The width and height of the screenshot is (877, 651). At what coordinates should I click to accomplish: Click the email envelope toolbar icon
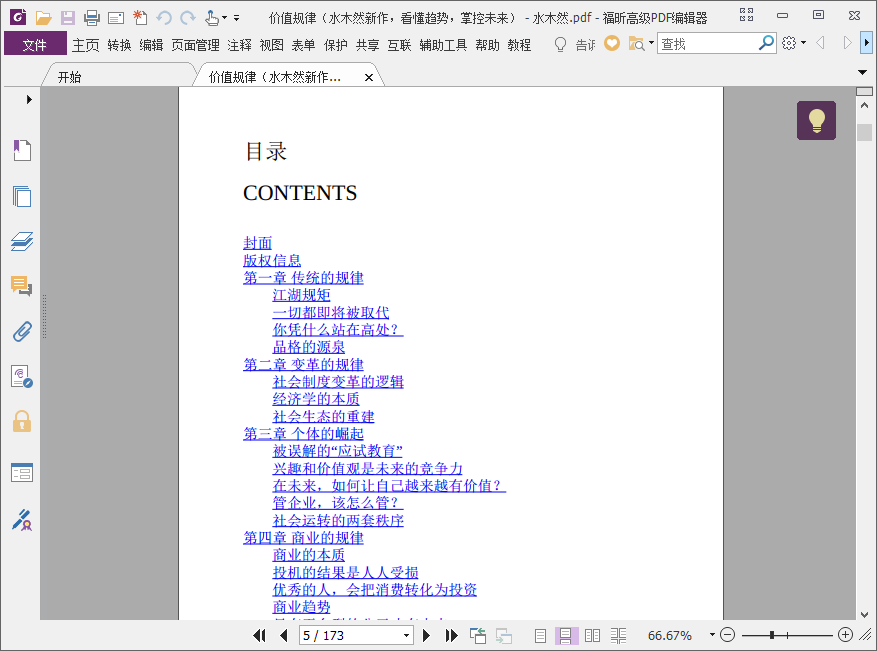[116, 18]
